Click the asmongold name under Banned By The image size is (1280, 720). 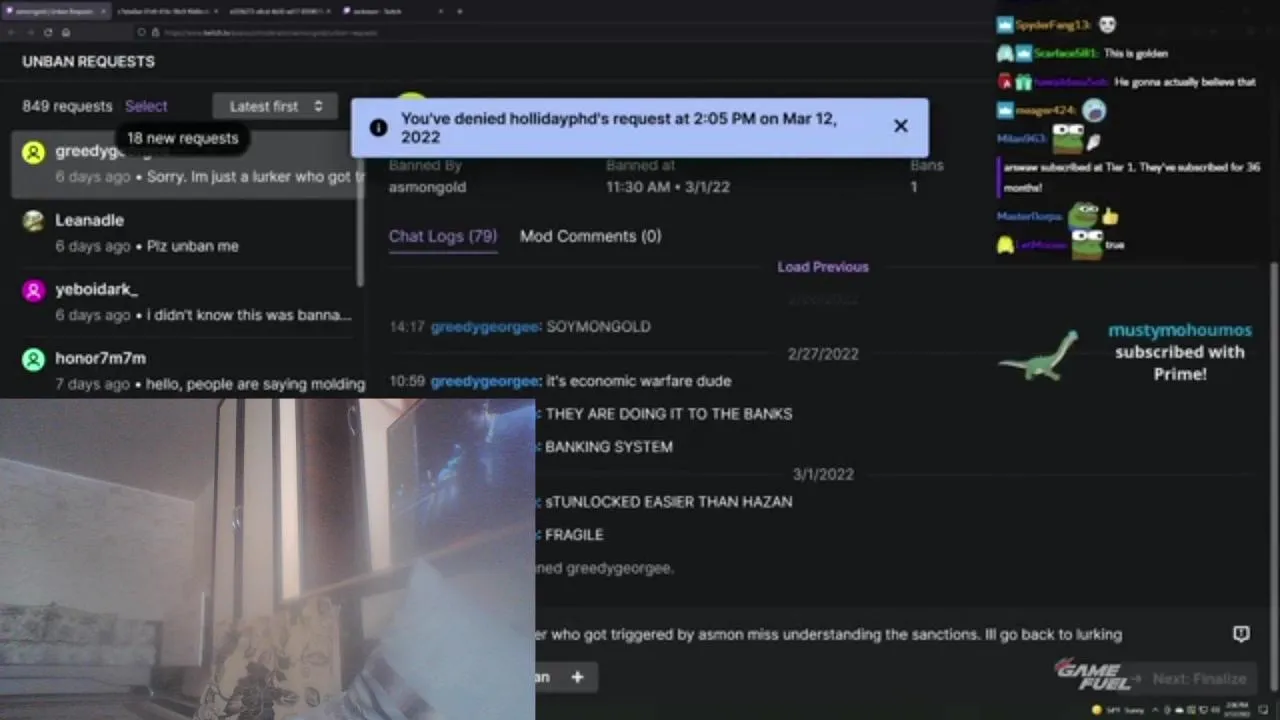point(427,187)
